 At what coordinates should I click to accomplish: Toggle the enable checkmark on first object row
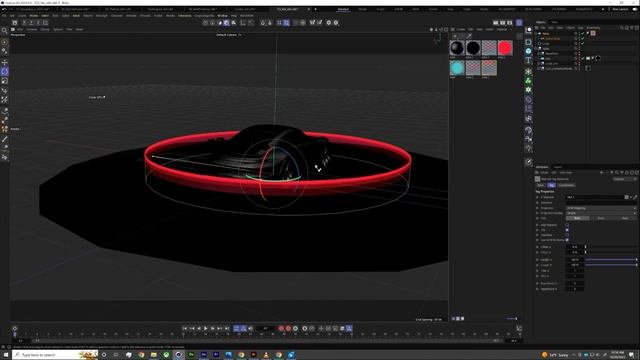582,33
